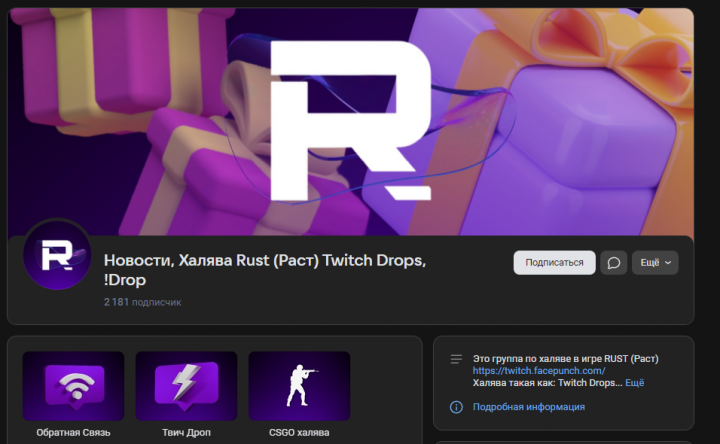Viewport: 720px width, 444px height.
Task: Open the message bubble icon button
Action: pyautogui.click(x=613, y=263)
